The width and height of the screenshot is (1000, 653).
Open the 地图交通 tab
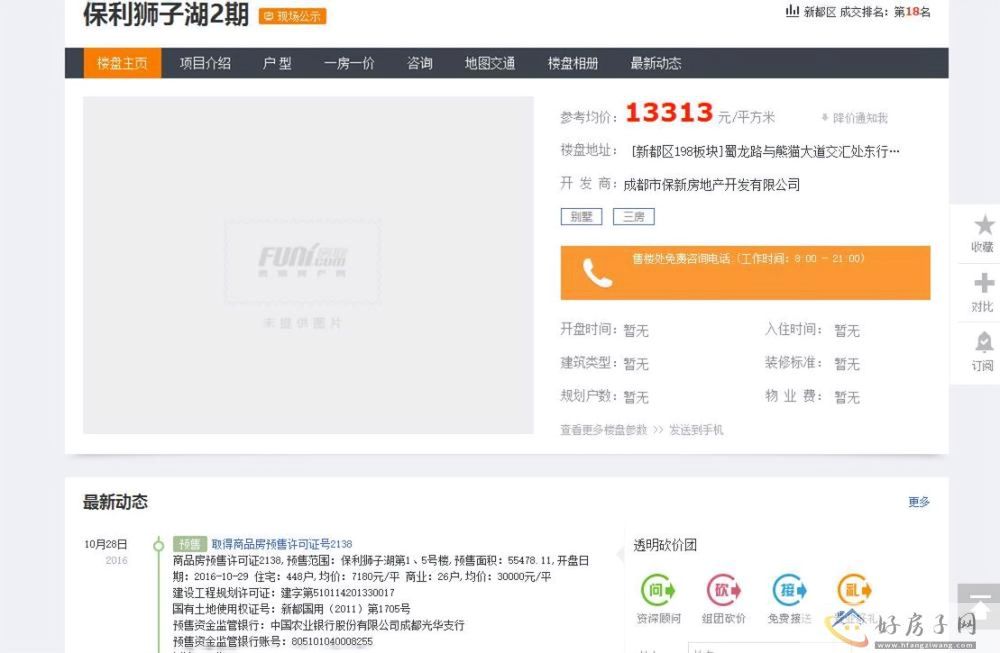pyautogui.click(x=490, y=63)
